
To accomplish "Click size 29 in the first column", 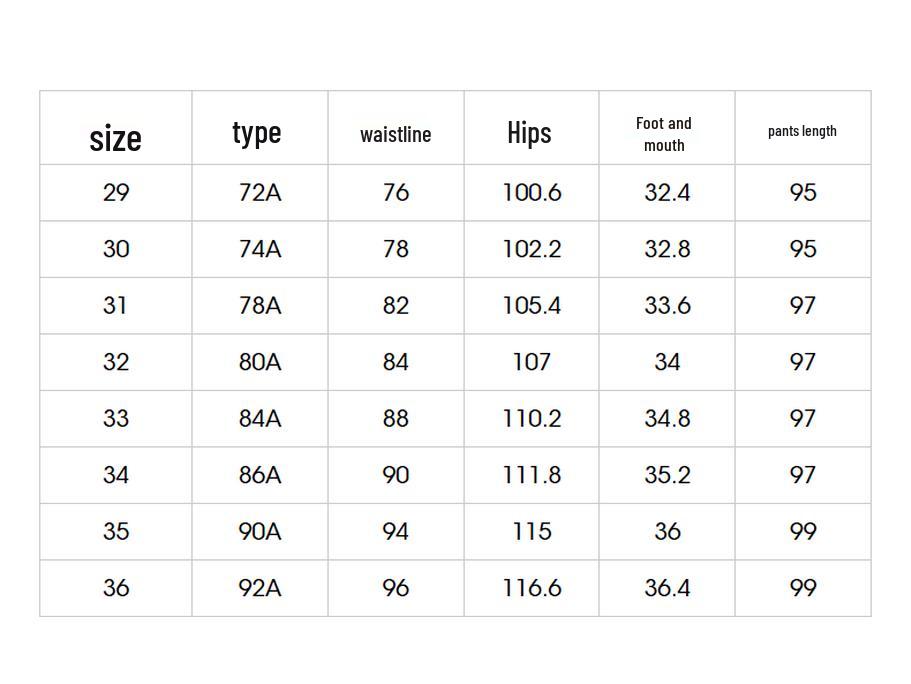I will tap(116, 192).
